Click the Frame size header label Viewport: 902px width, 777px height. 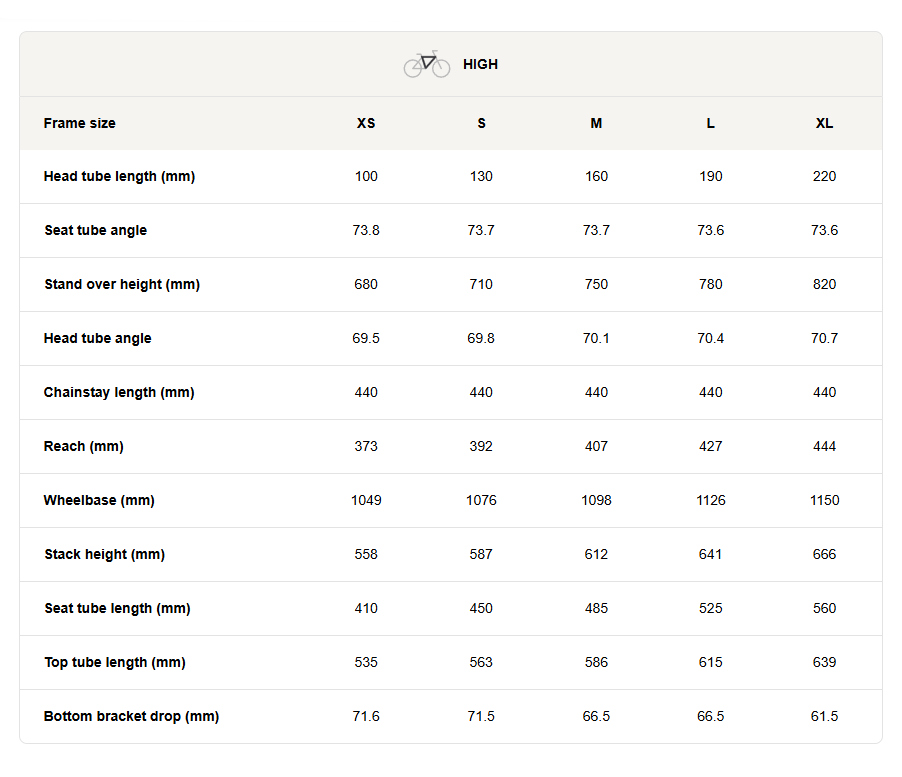pyautogui.click(x=80, y=123)
